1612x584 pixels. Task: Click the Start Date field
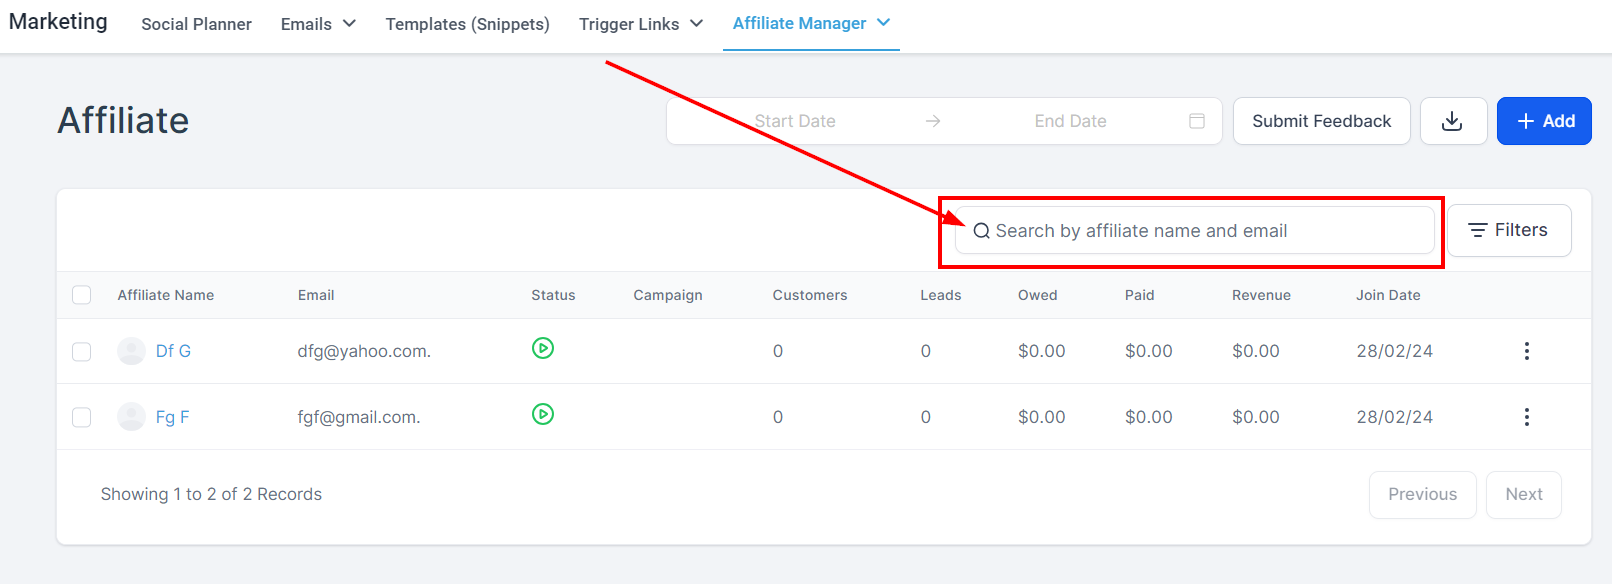[x=795, y=121]
